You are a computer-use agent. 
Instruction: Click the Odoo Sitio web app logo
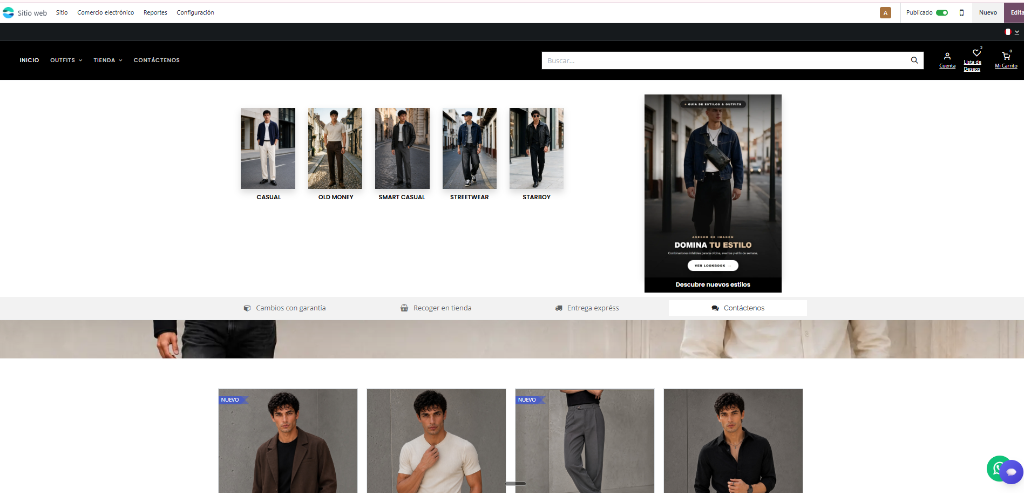point(8,12)
